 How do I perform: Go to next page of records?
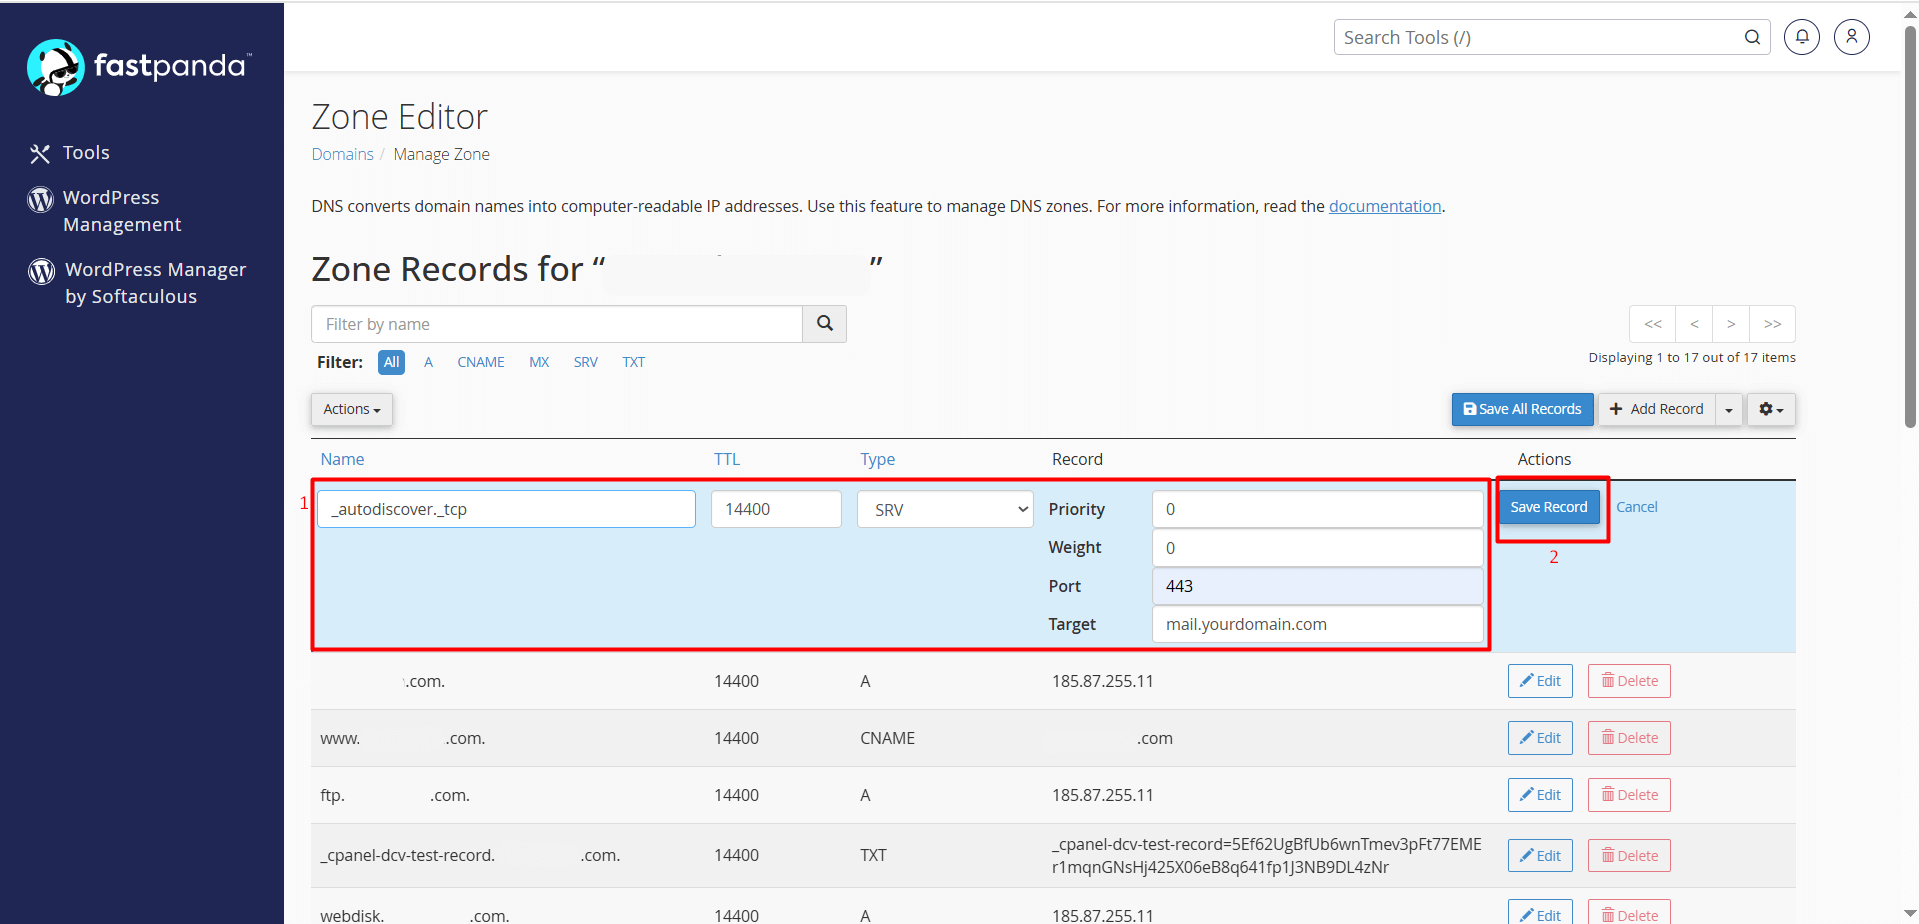(x=1731, y=324)
